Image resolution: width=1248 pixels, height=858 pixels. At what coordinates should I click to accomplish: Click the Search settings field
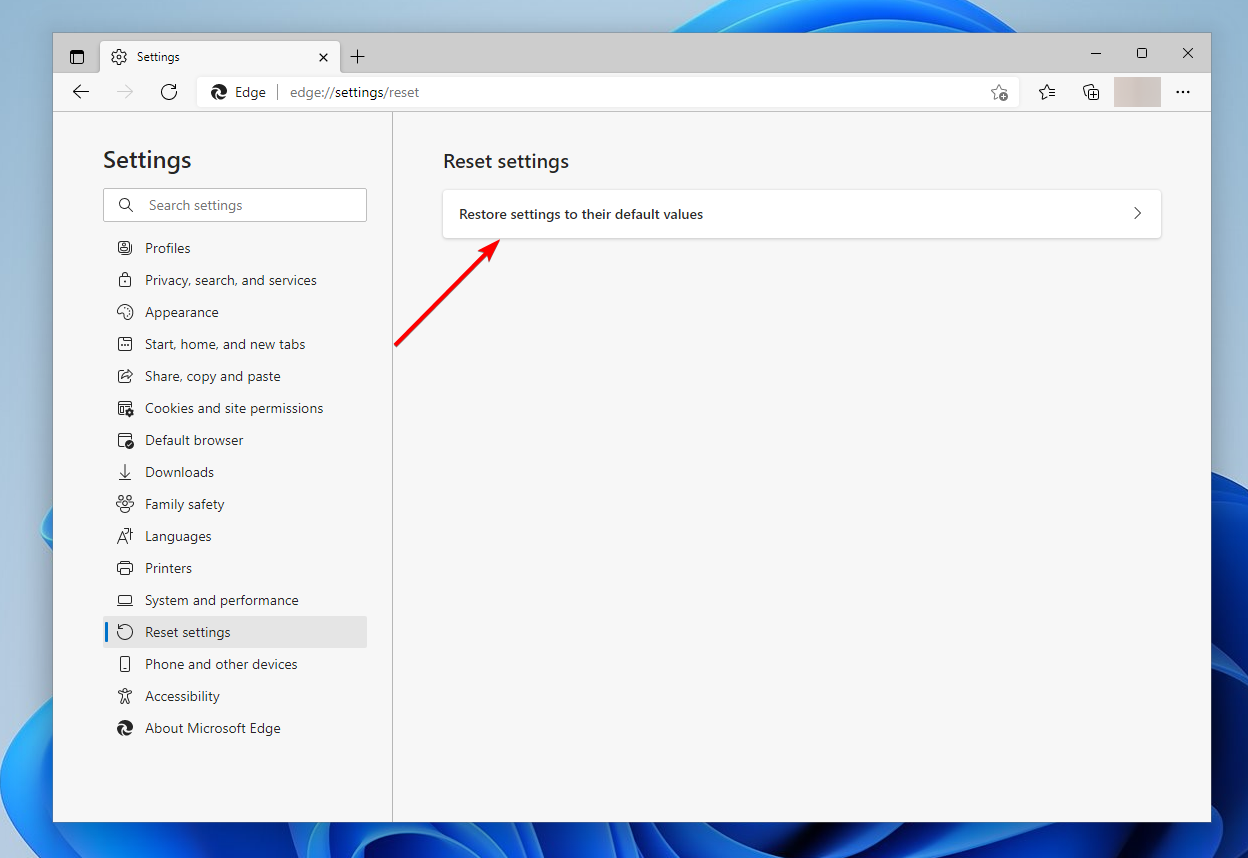(x=235, y=205)
